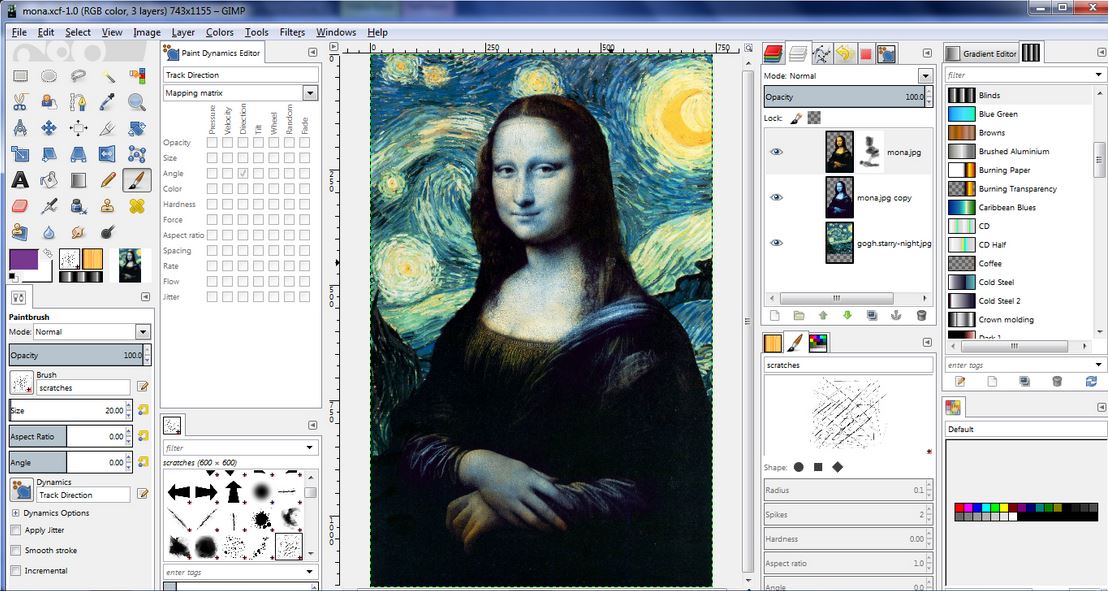Image resolution: width=1109 pixels, height=591 pixels.
Task: Select the Eraser tool
Action: (x=21, y=206)
